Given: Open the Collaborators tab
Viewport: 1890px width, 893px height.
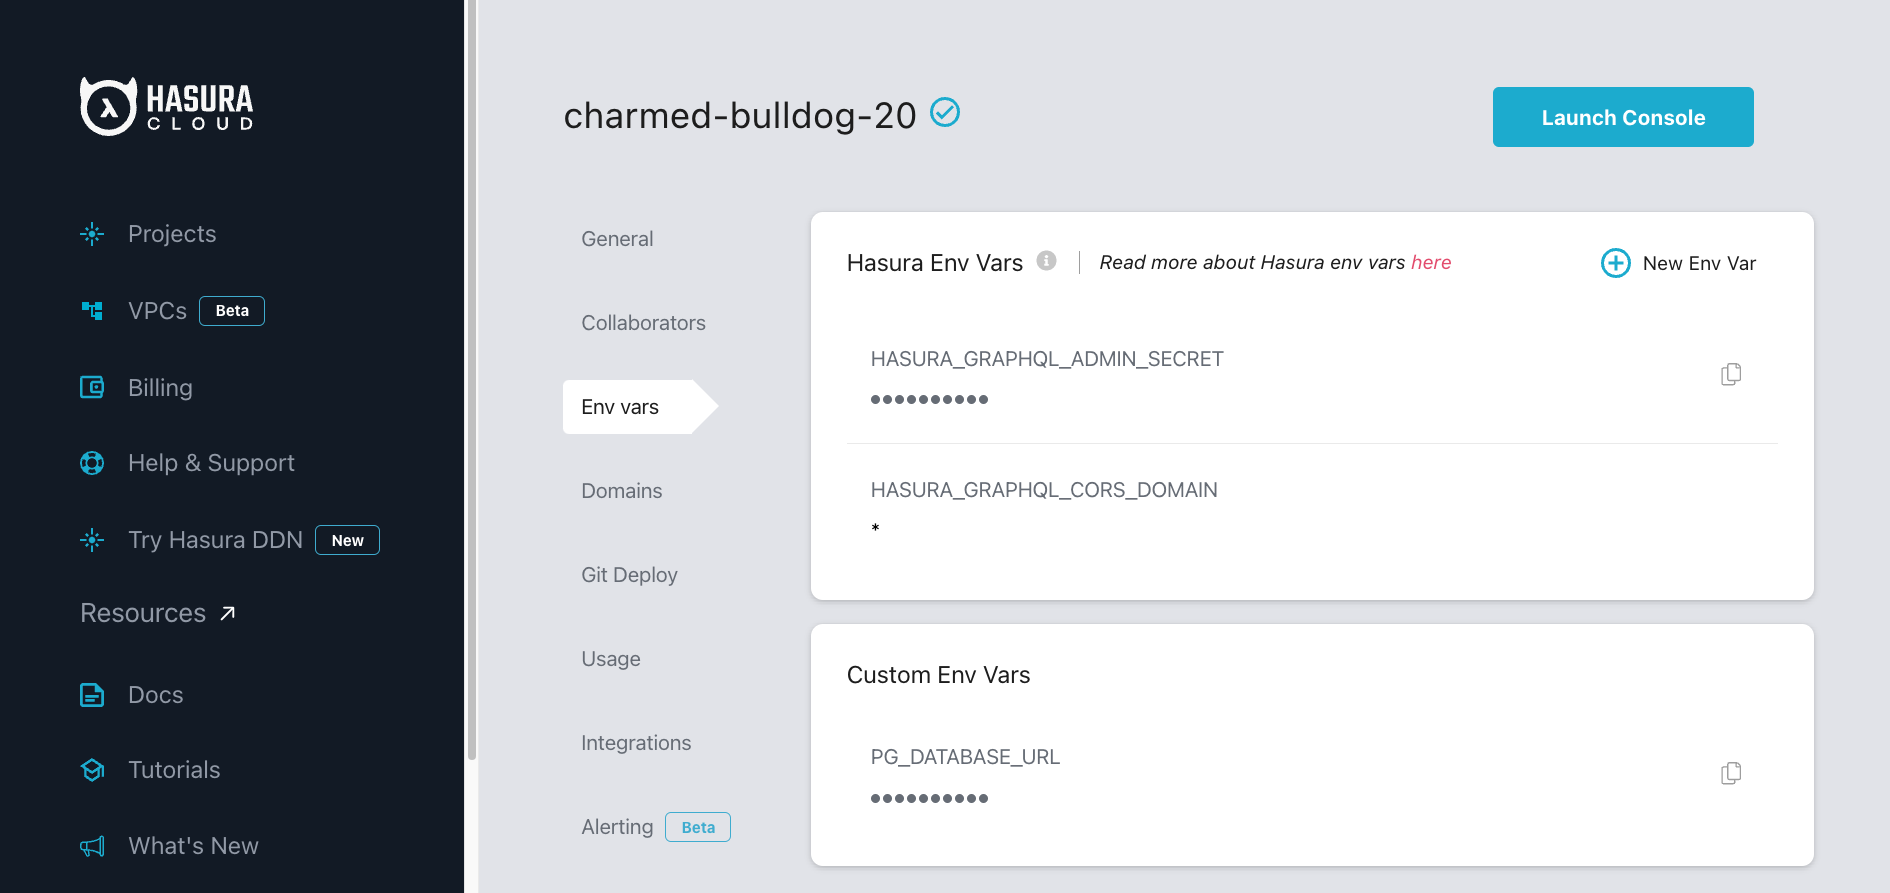Looking at the screenshot, I should [x=643, y=323].
